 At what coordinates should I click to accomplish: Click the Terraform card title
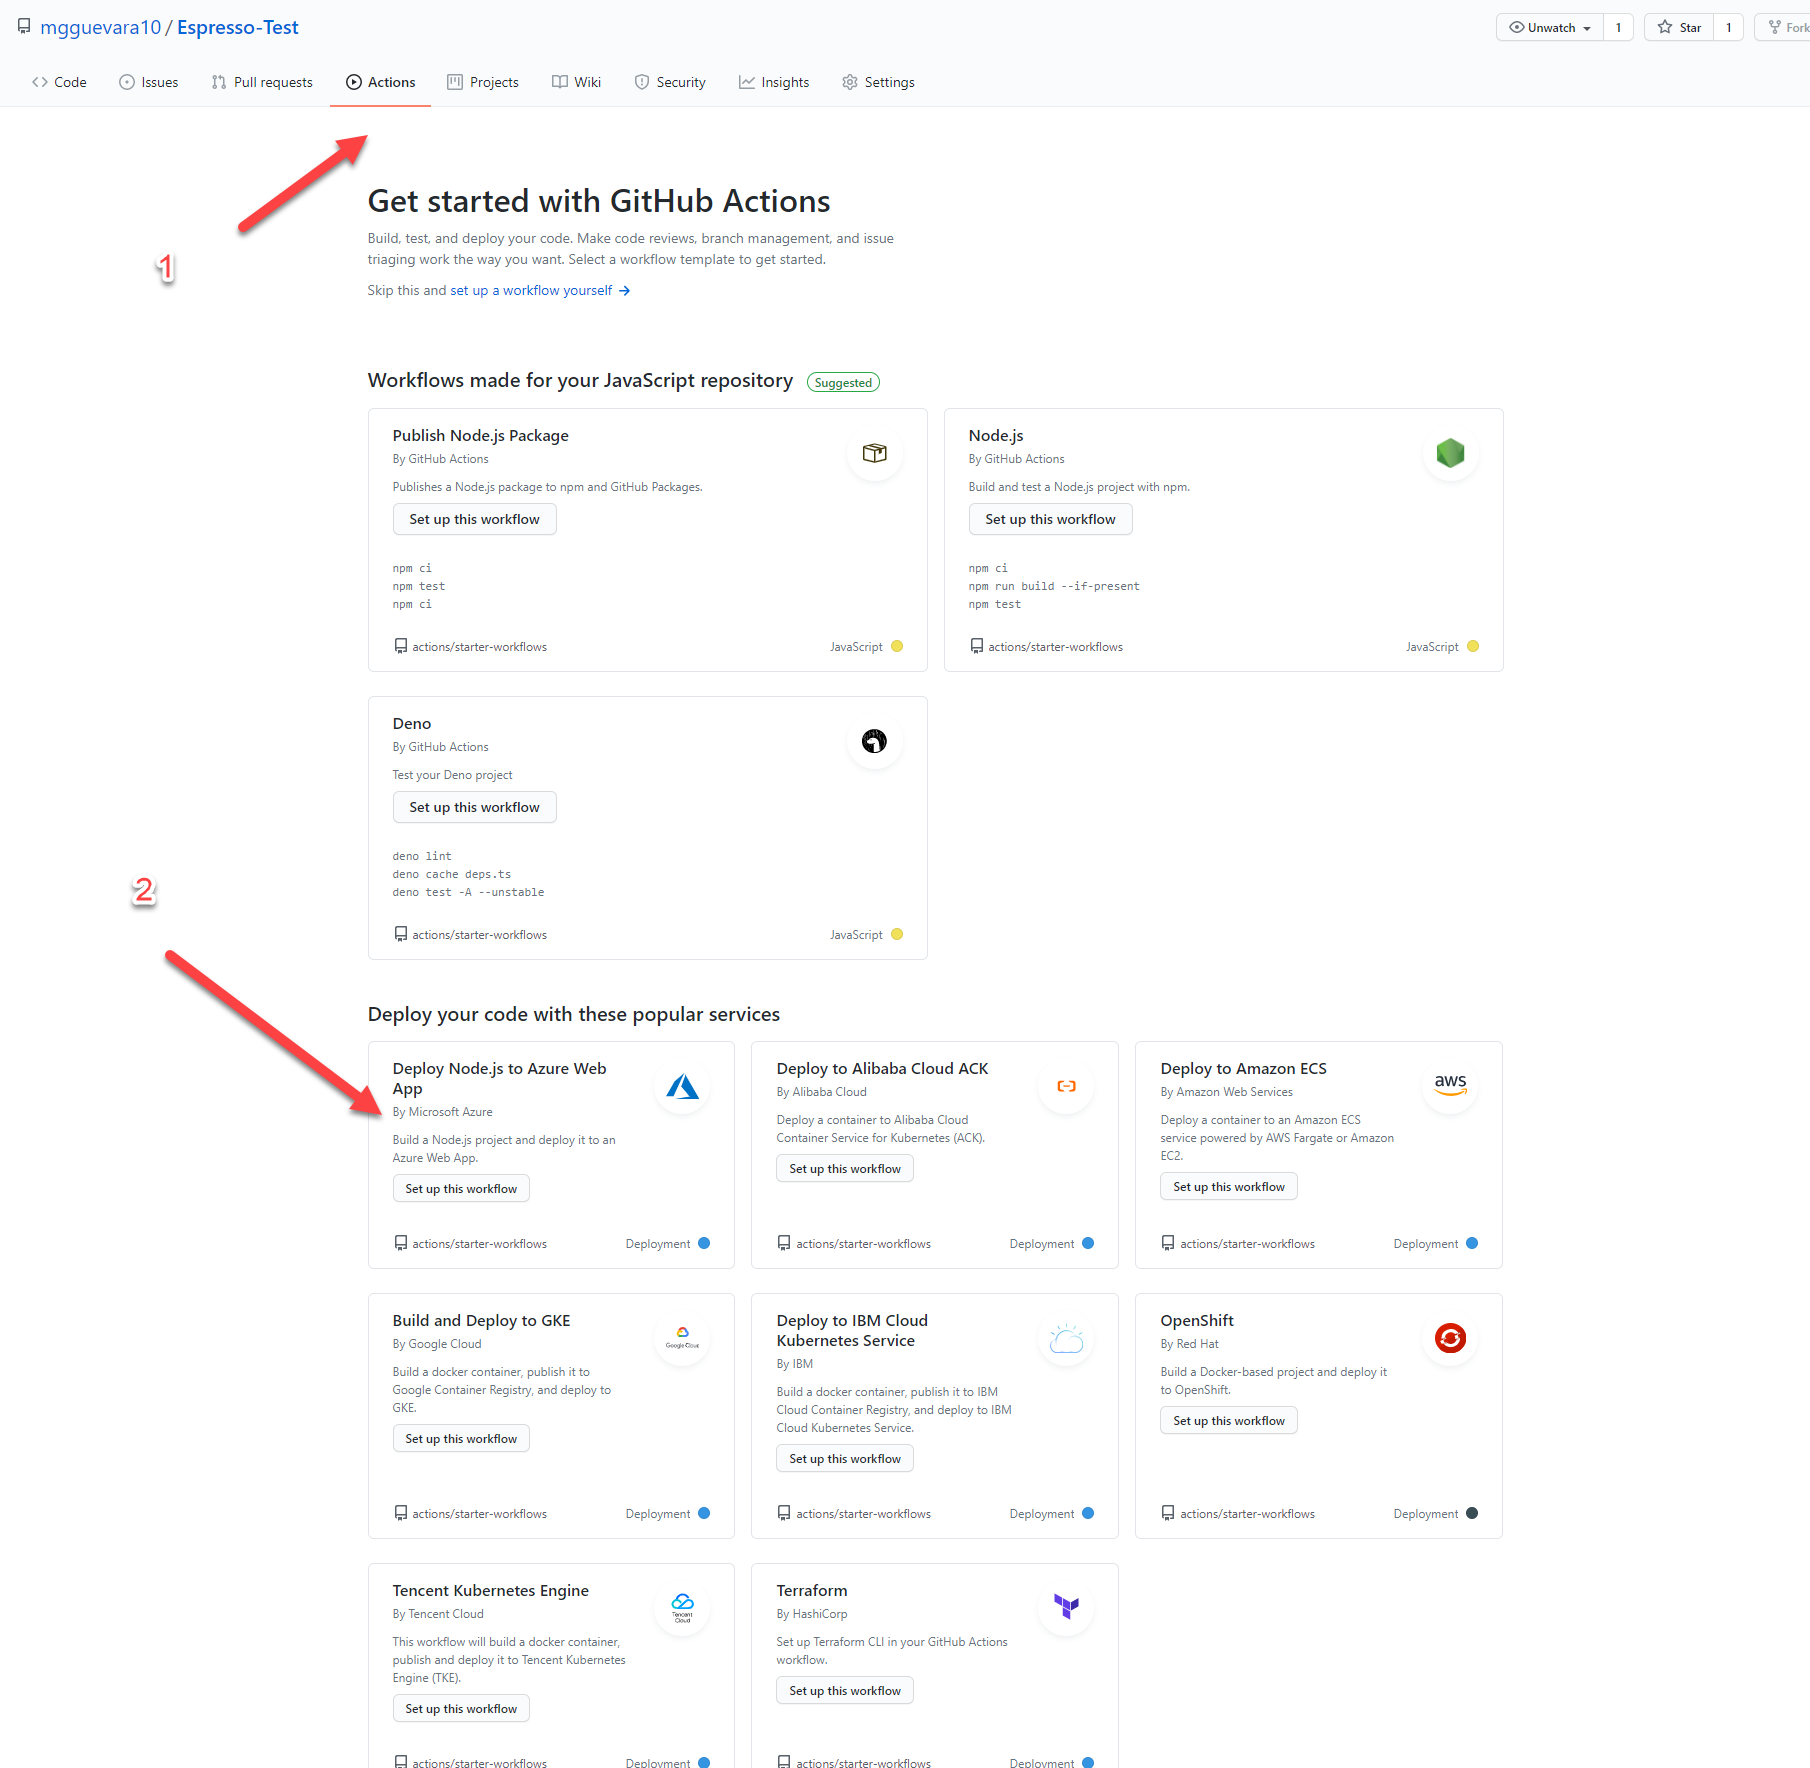812,1590
